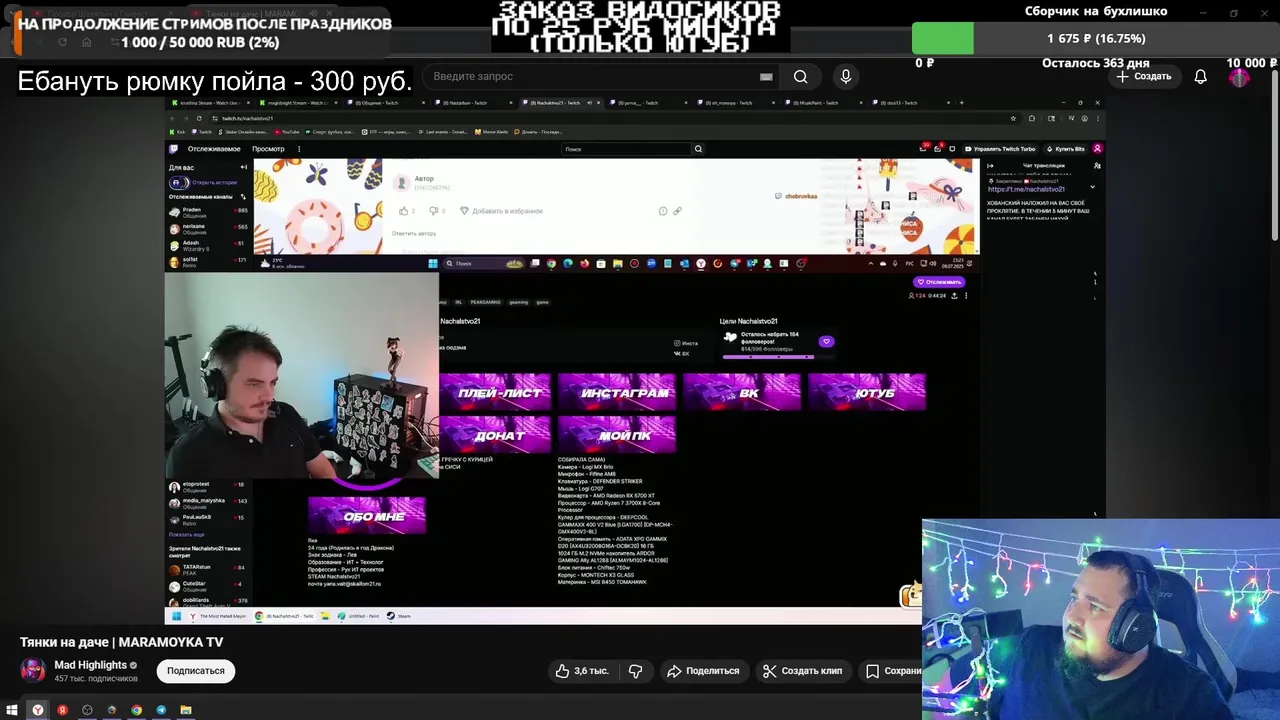Open Windows Start menu on the taskbar
The height and width of the screenshot is (720, 1280).
(x=12, y=710)
